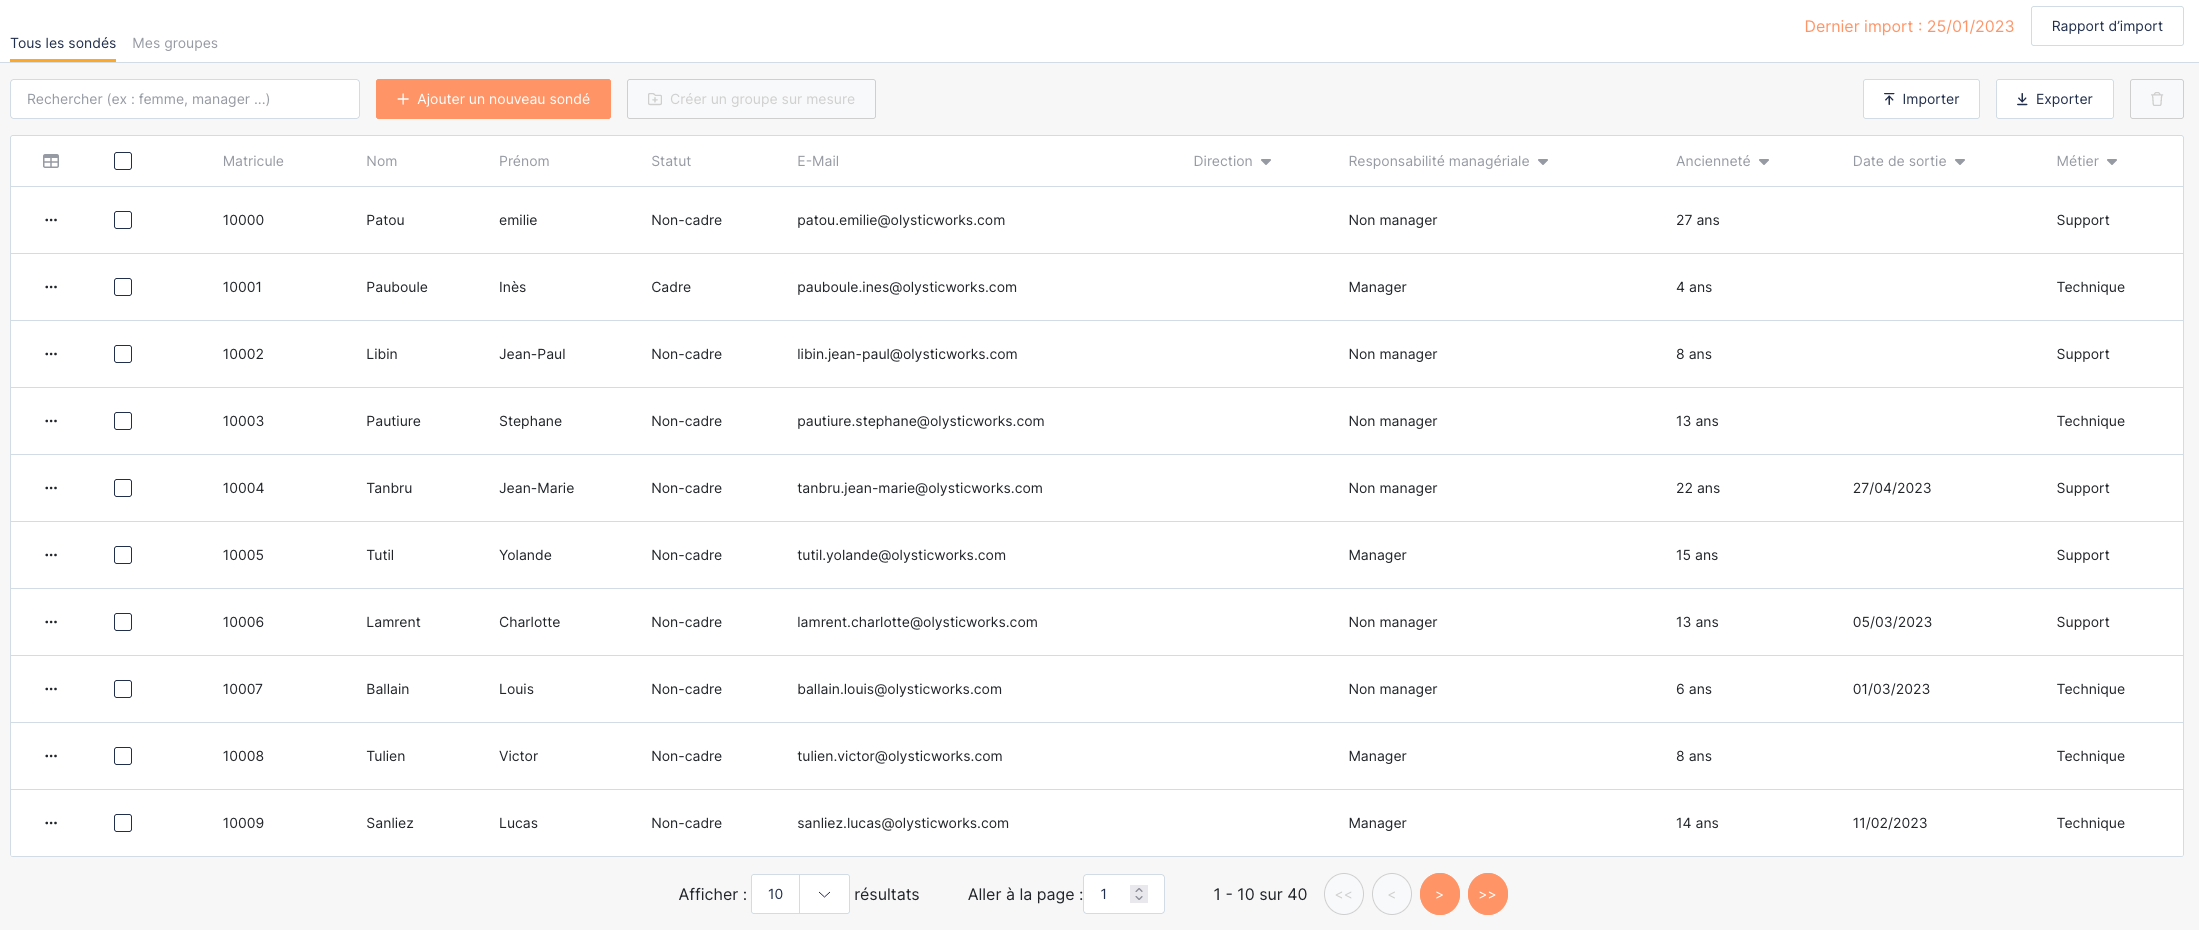This screenshot has height=930, width=2199.
Task: Click the page number stepper arrows
Action: pos(1138,894)
